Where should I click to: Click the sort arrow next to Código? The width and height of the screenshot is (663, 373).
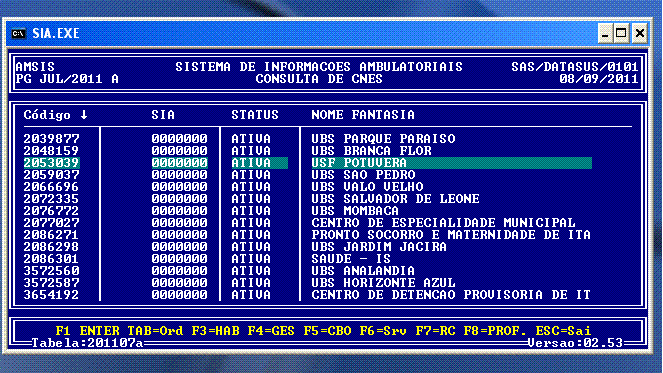[x=84, y=115]
